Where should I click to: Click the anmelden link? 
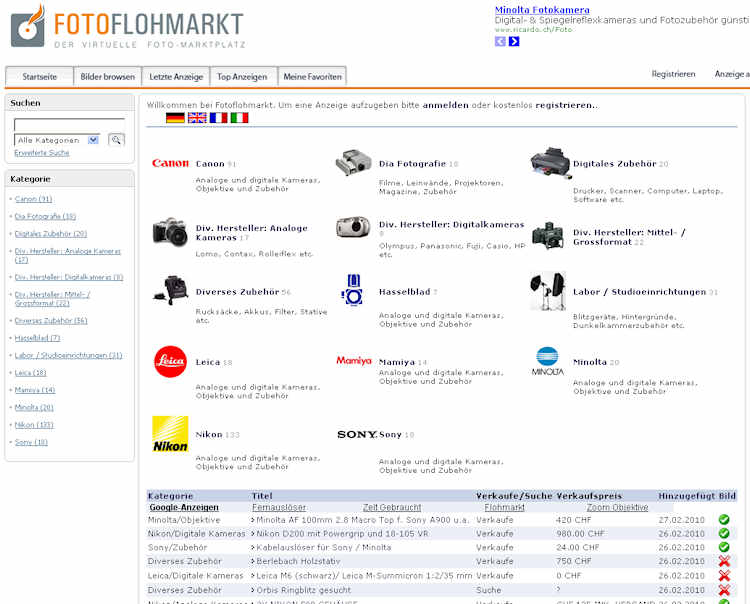coord(445,105)
